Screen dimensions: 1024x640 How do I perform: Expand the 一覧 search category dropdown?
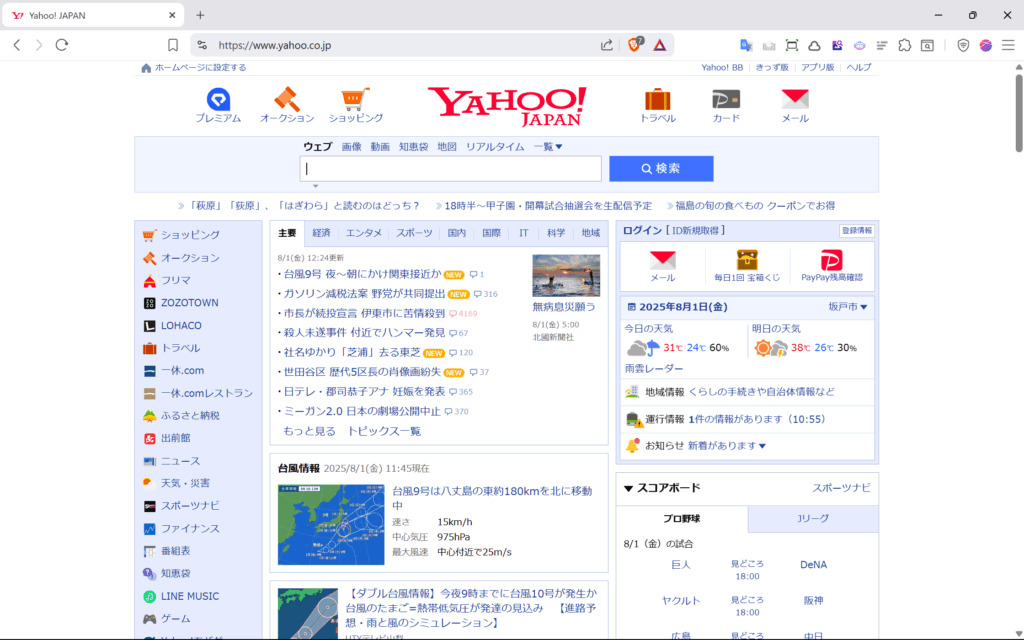pos(547,147)
